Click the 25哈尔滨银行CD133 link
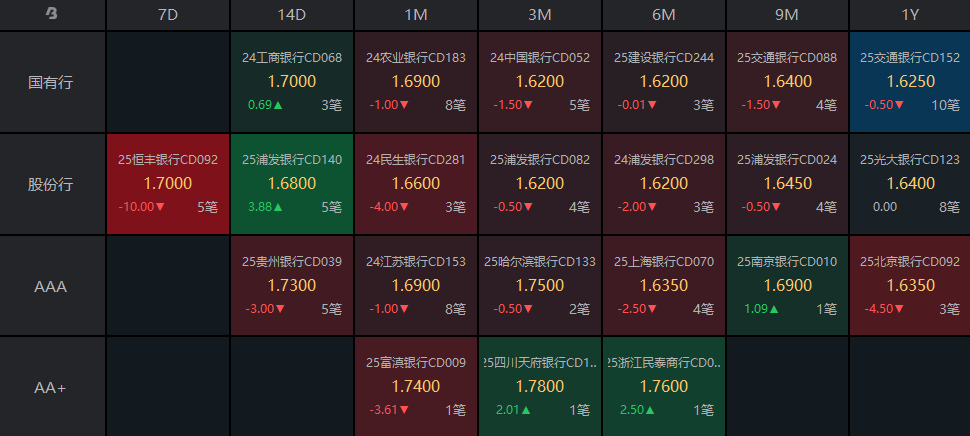Screen dimensions: 970x436 click(539, 262)
